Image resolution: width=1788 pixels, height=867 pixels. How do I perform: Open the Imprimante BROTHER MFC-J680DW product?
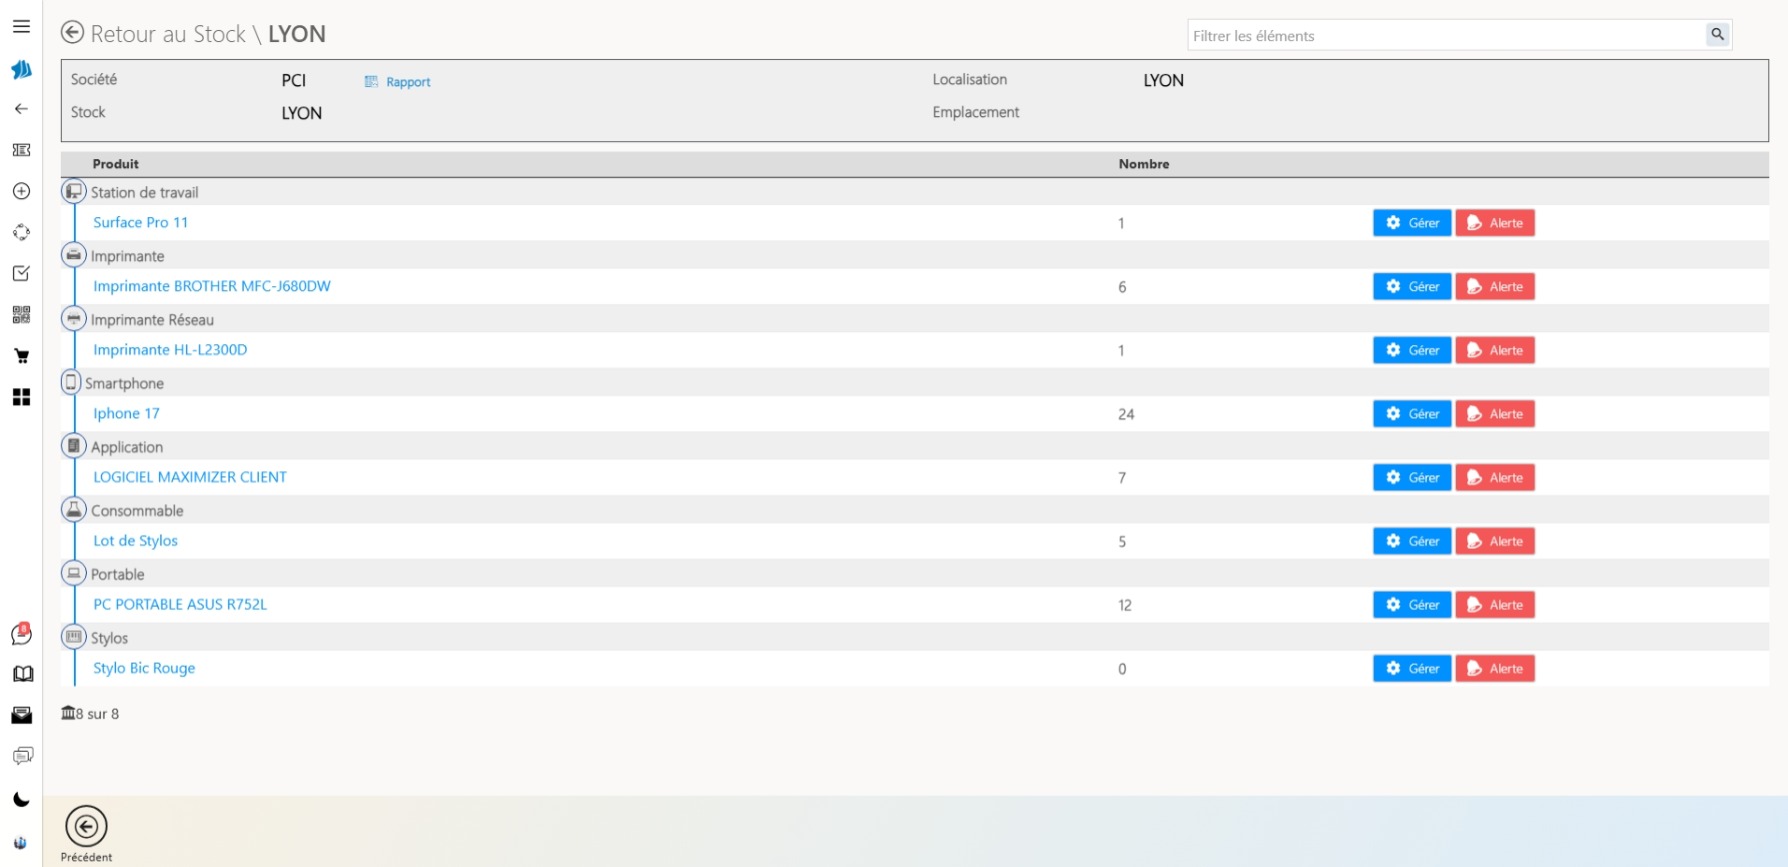coord(212,286)
